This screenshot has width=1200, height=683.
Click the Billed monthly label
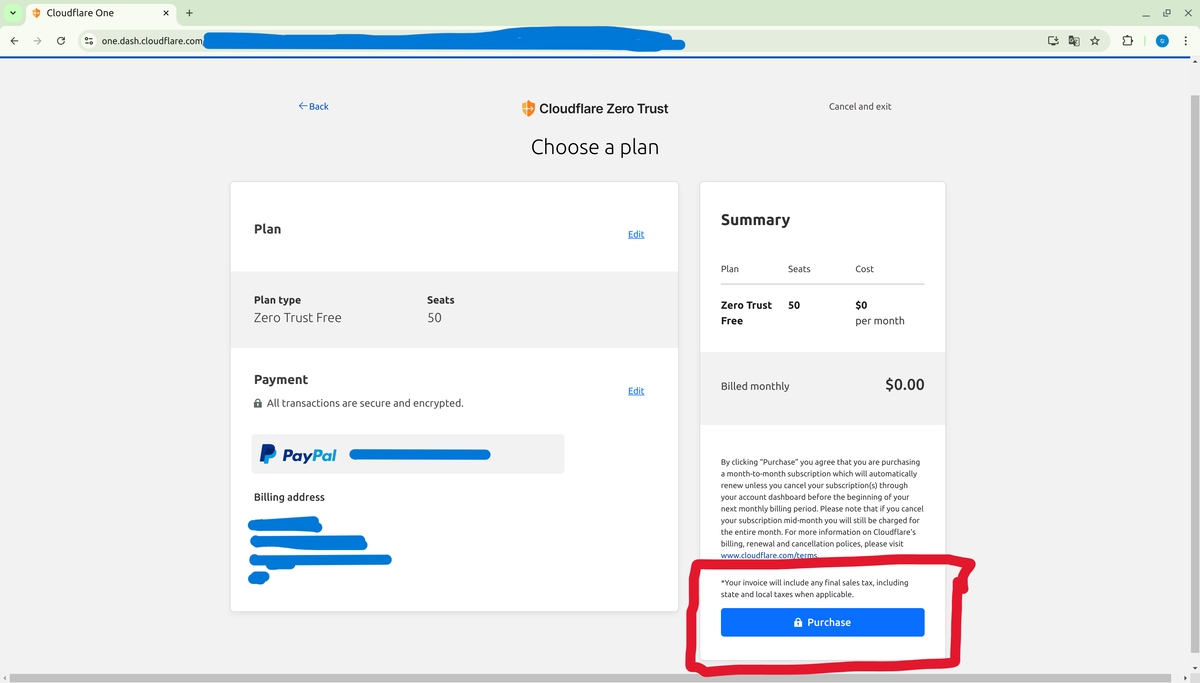pos(755,386)
